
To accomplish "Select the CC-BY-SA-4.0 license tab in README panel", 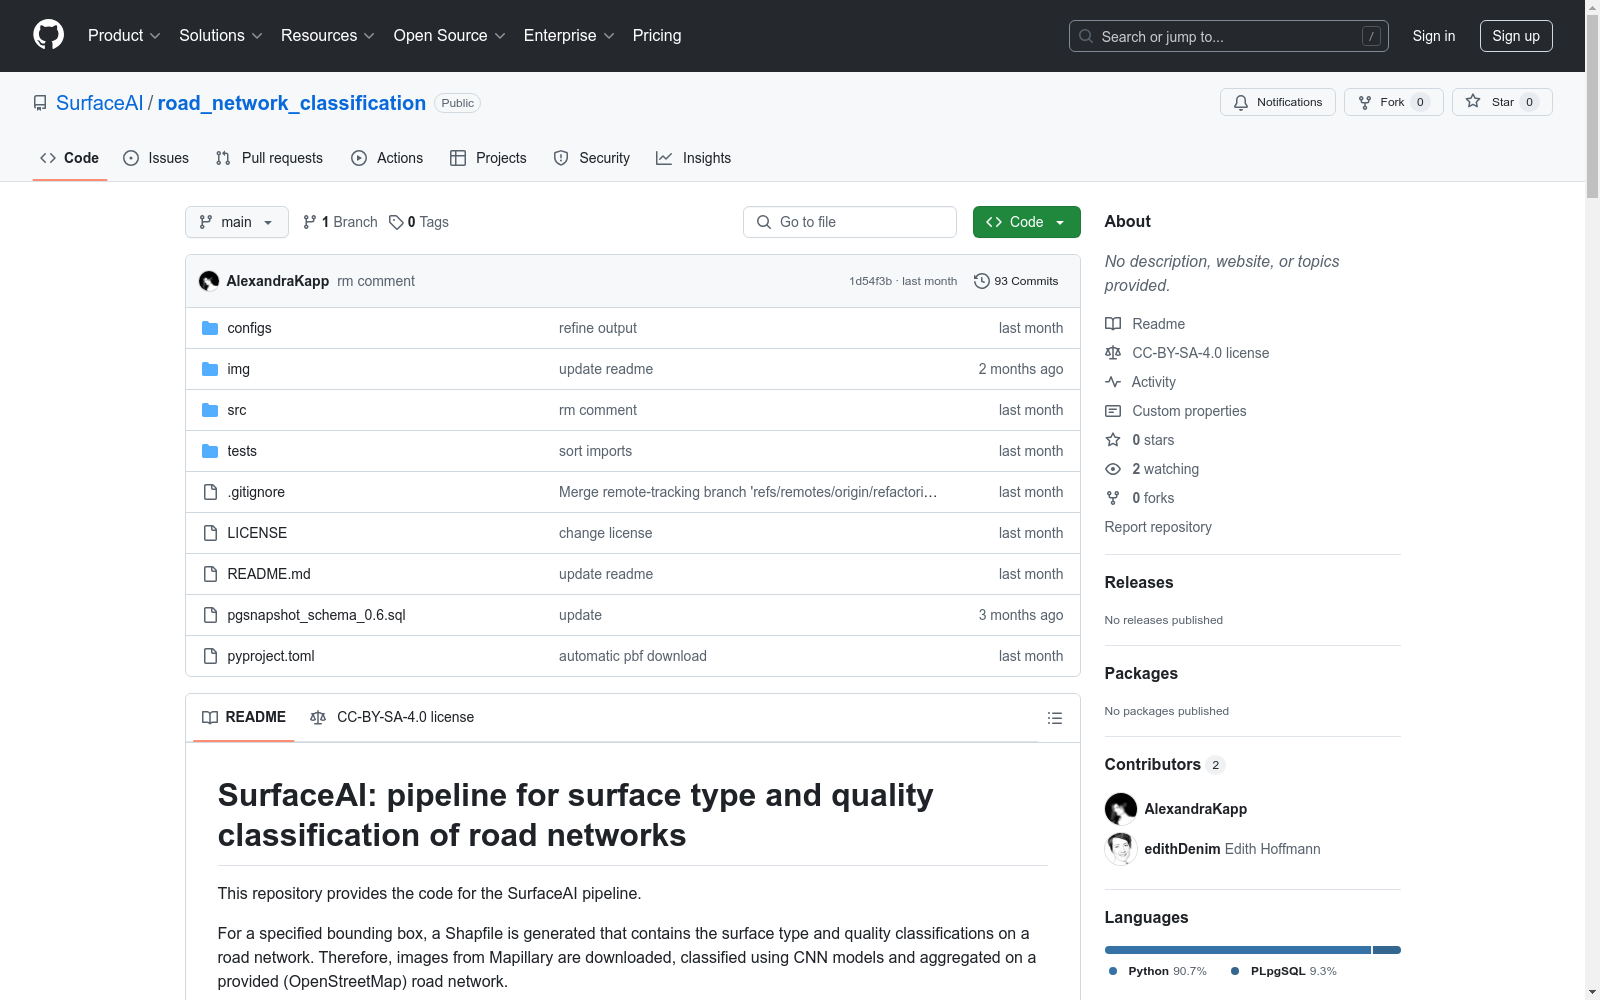I will (x=392, y=717).
